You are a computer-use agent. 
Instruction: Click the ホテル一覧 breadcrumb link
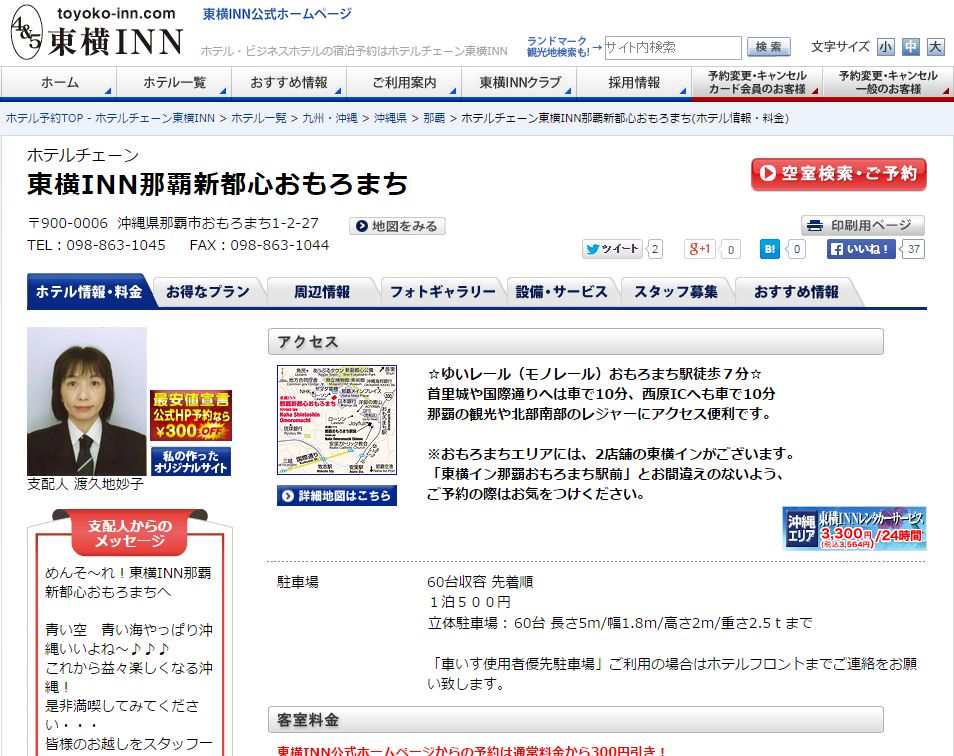(x=259, y=118)
